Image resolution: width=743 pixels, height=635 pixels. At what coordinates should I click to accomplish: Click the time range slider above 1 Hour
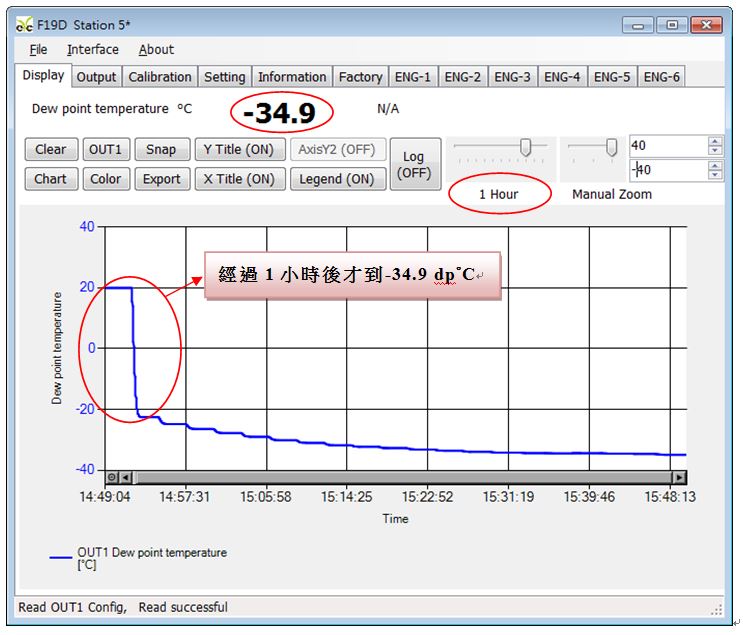click(x=525, y=148)
